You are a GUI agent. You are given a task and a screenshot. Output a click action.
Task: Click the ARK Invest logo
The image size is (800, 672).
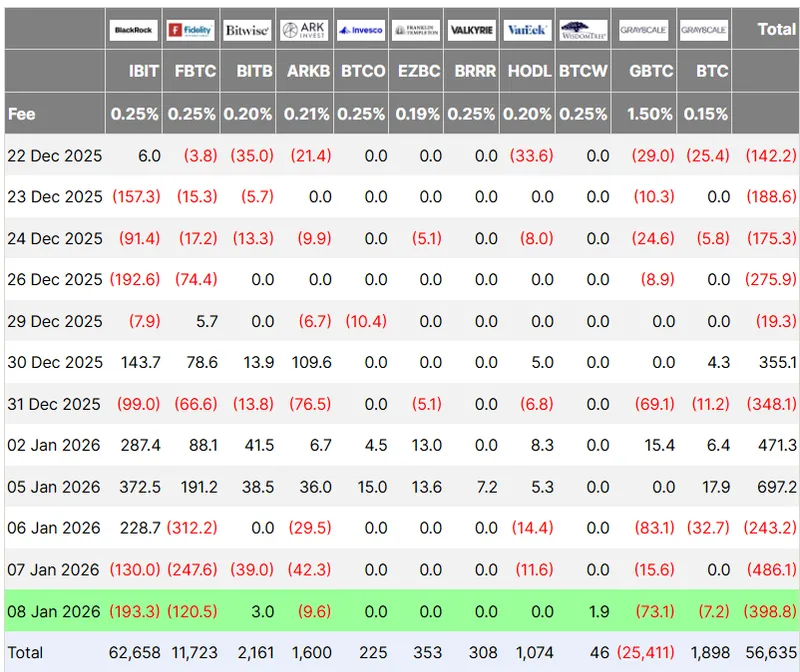(303, 30)
